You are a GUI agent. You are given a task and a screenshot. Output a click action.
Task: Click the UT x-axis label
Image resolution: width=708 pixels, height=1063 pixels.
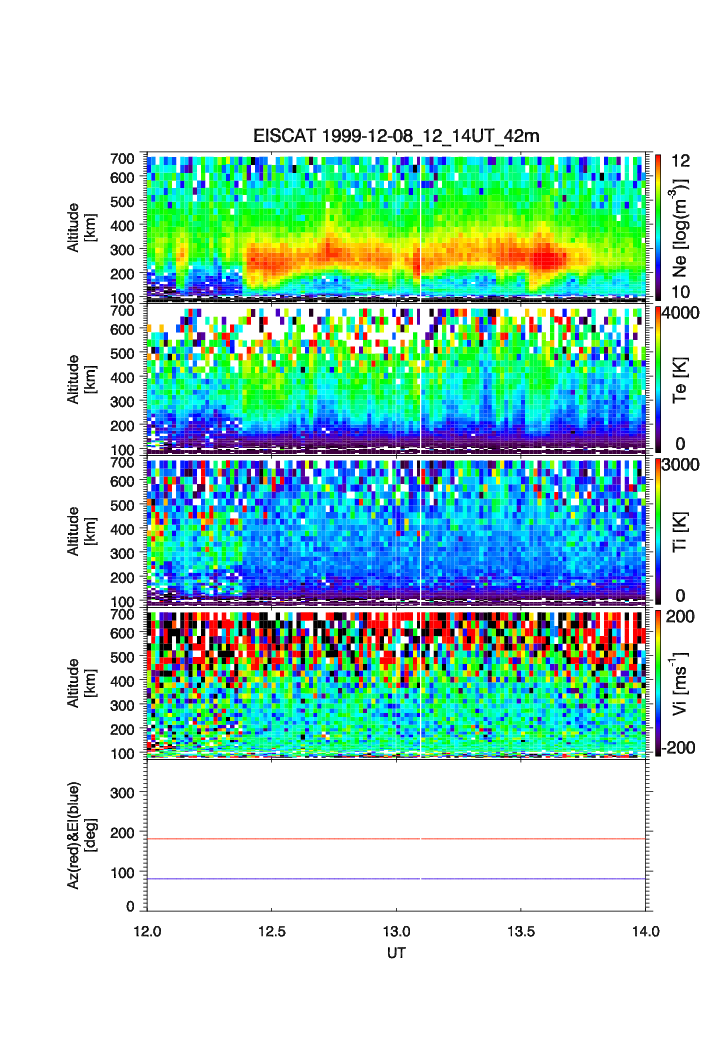pos(396,953)
